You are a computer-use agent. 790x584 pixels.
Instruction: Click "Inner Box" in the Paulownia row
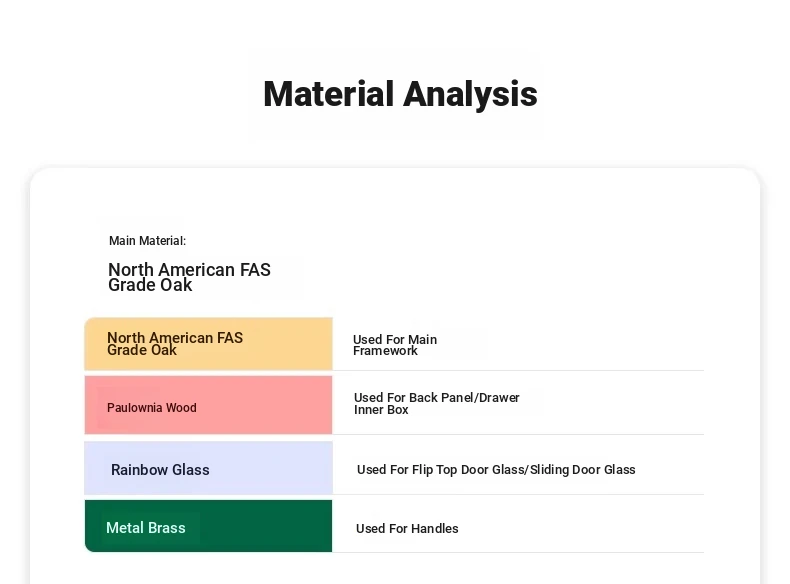pos(381,410)
